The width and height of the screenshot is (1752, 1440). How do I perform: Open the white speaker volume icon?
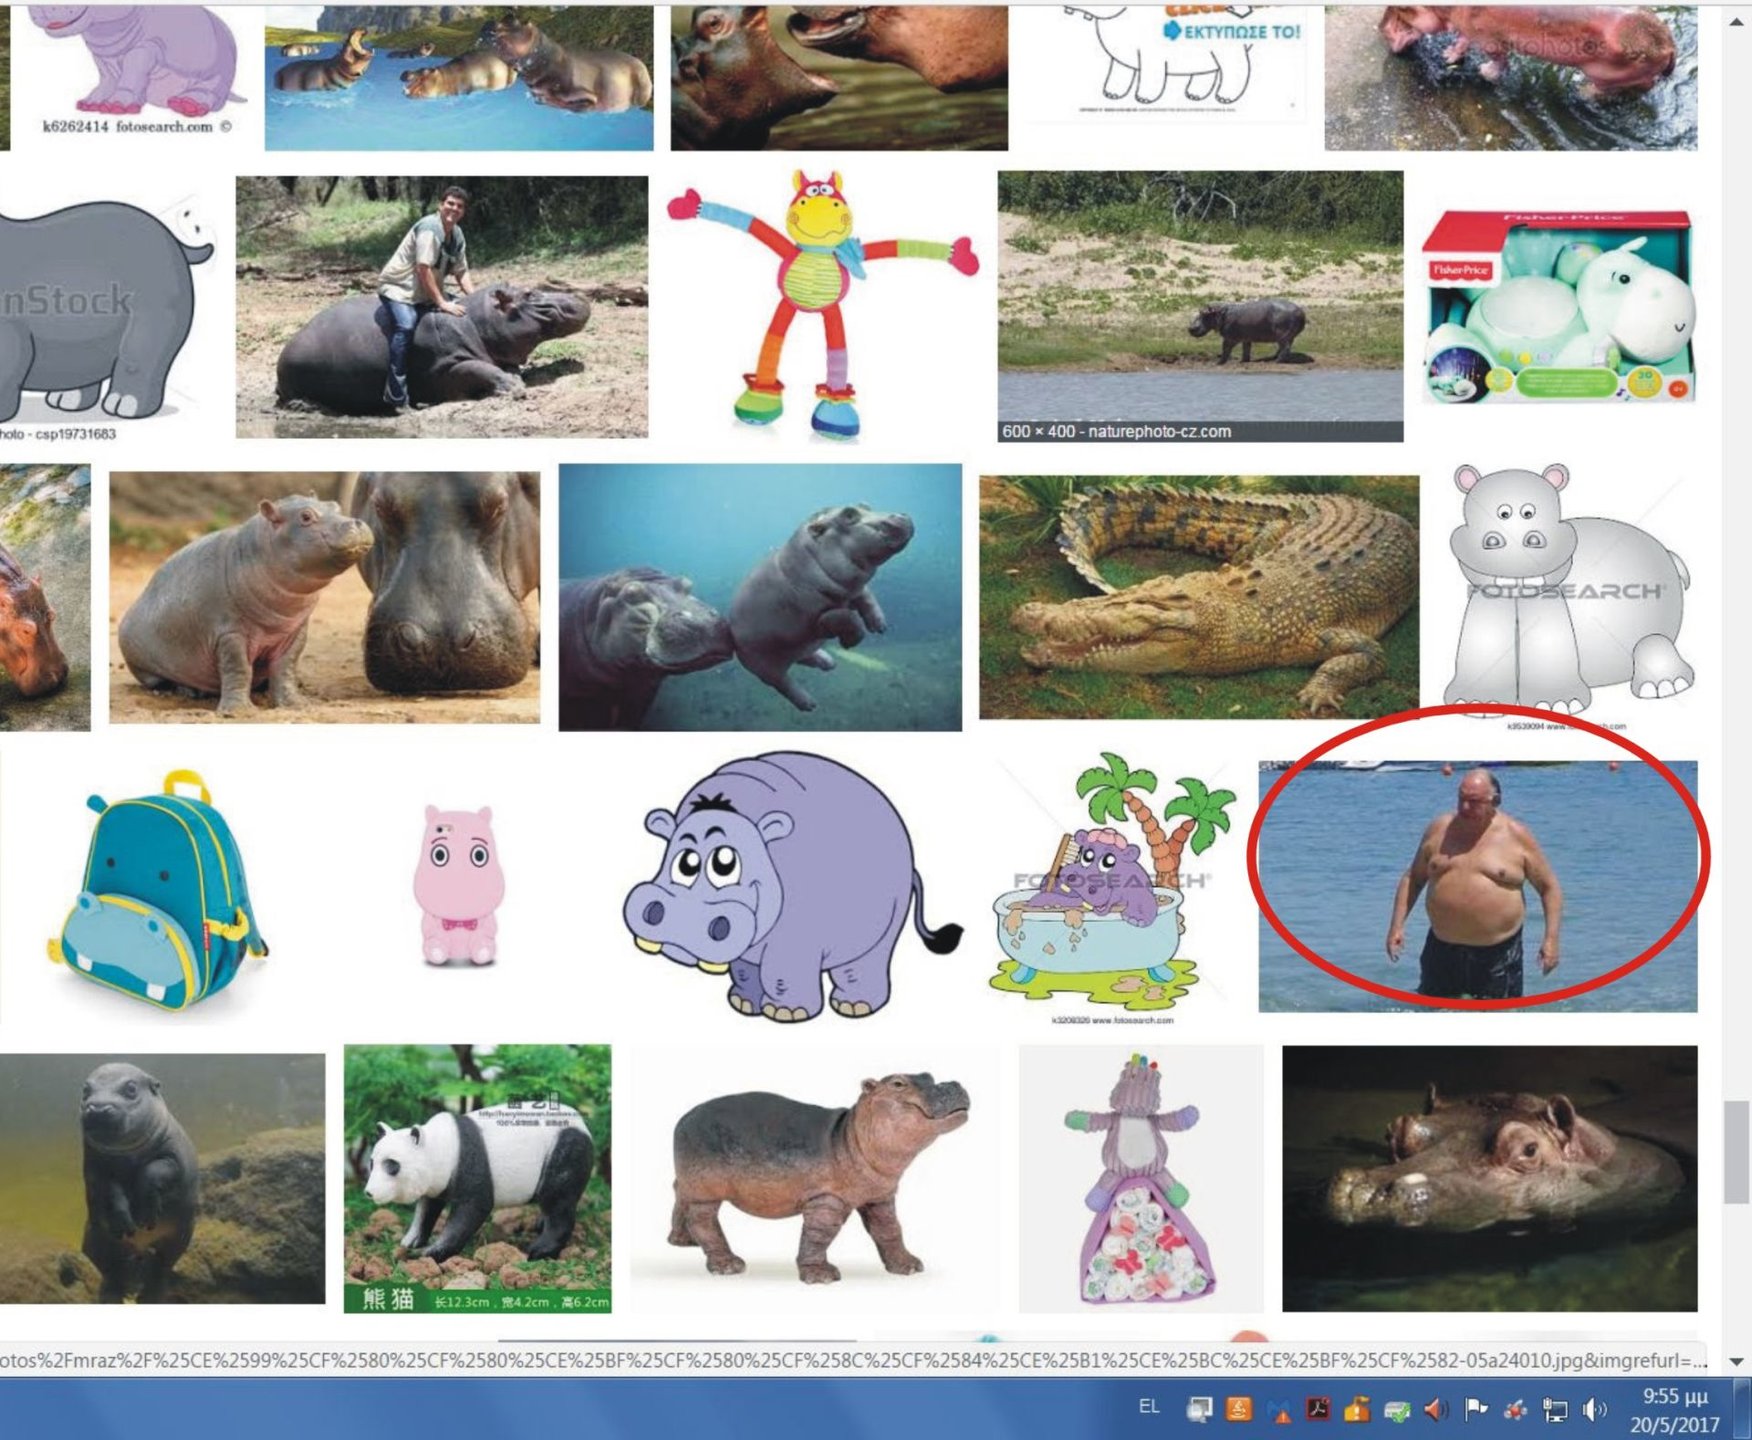tap(1594, 1409)
